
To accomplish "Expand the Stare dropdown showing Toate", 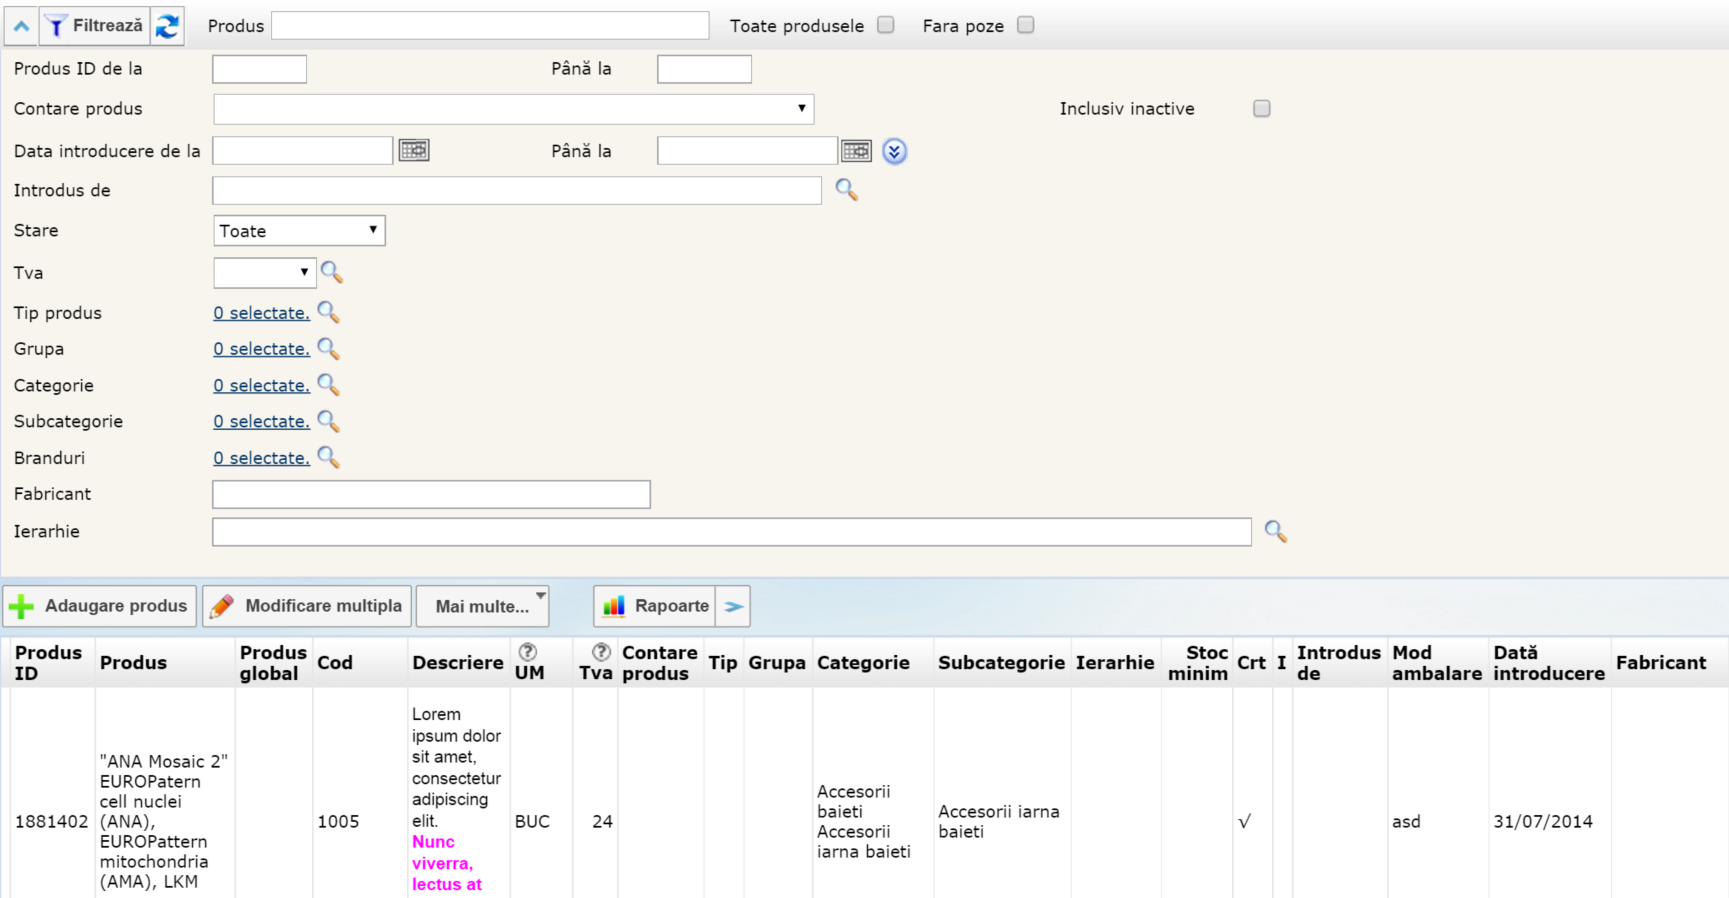I will coord(299,231).
